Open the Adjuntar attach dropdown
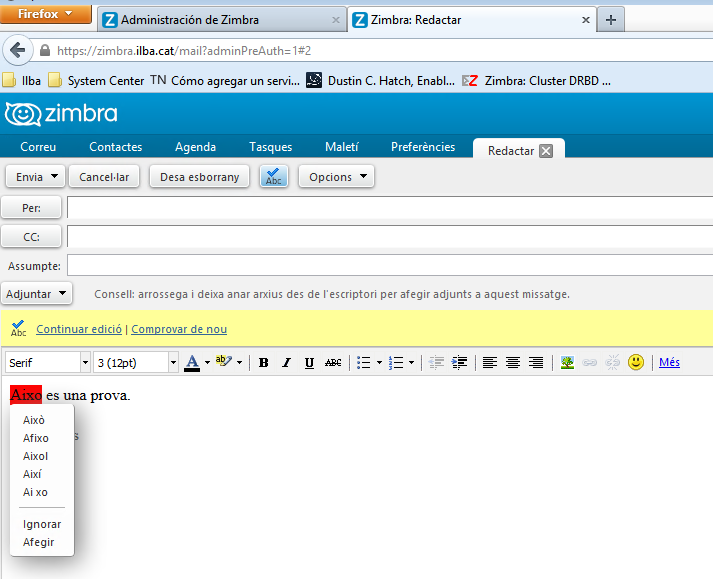The height and width of the screenshot is (579, 713). click(x=36, y=294)
